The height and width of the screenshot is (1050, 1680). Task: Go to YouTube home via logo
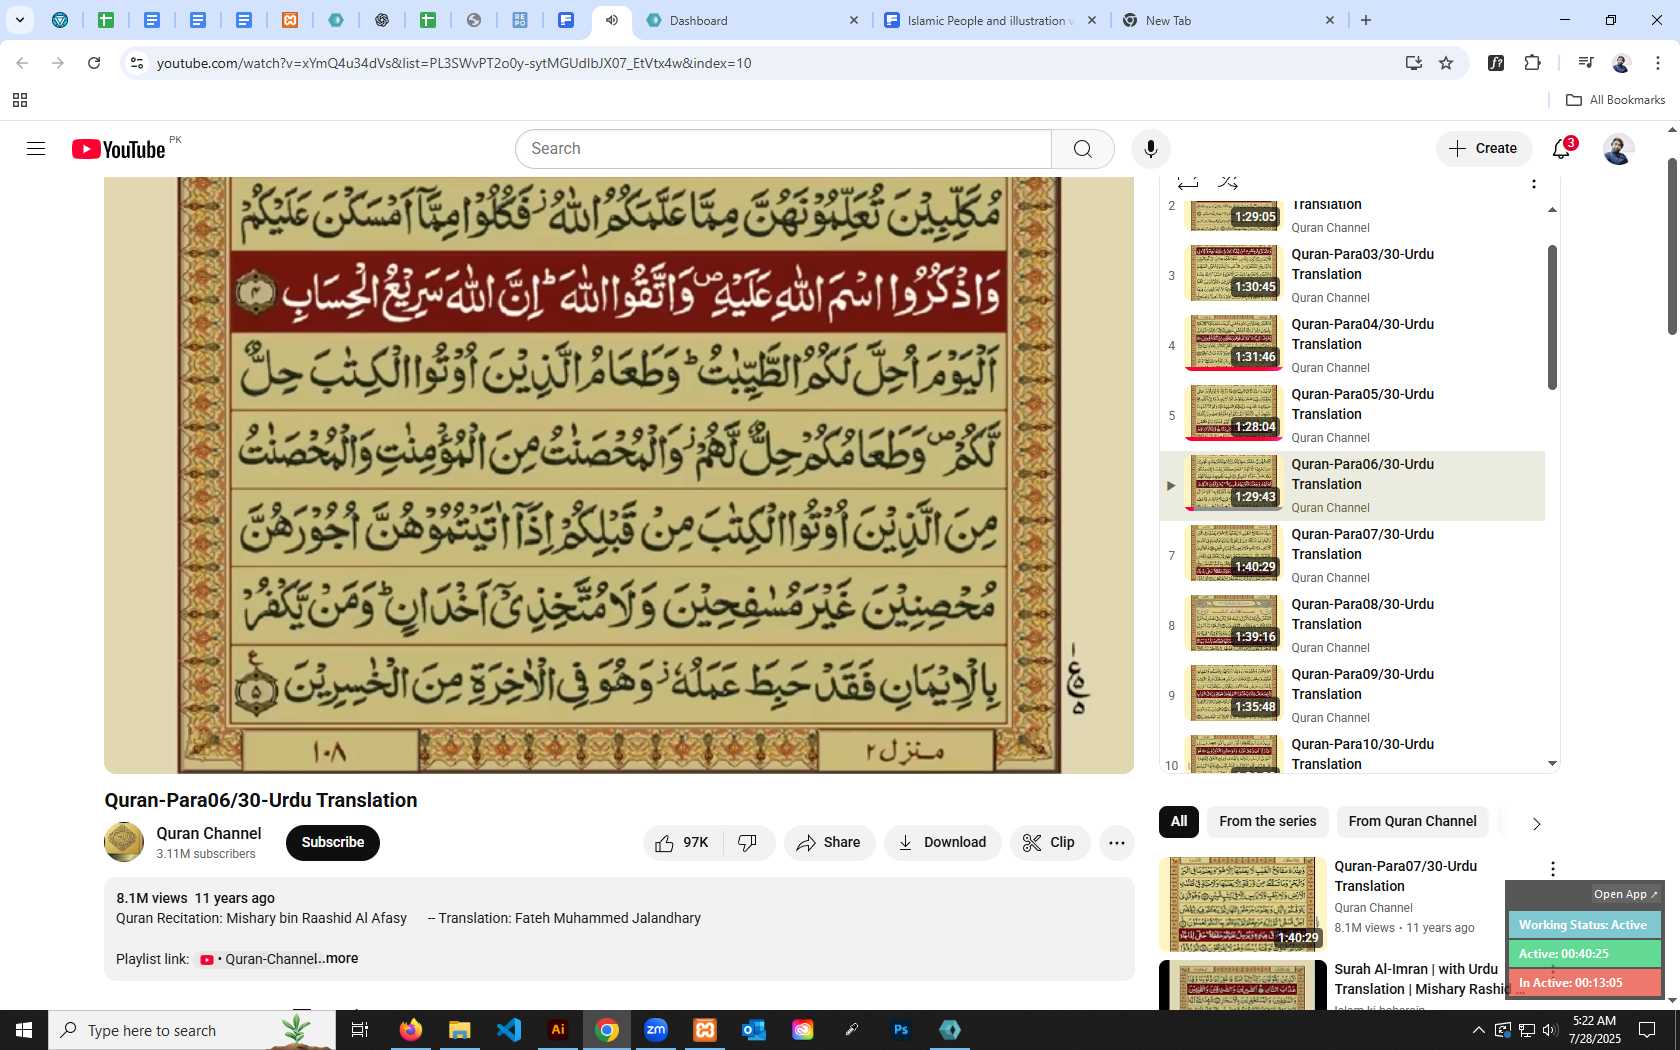click(x=118, y=149)
